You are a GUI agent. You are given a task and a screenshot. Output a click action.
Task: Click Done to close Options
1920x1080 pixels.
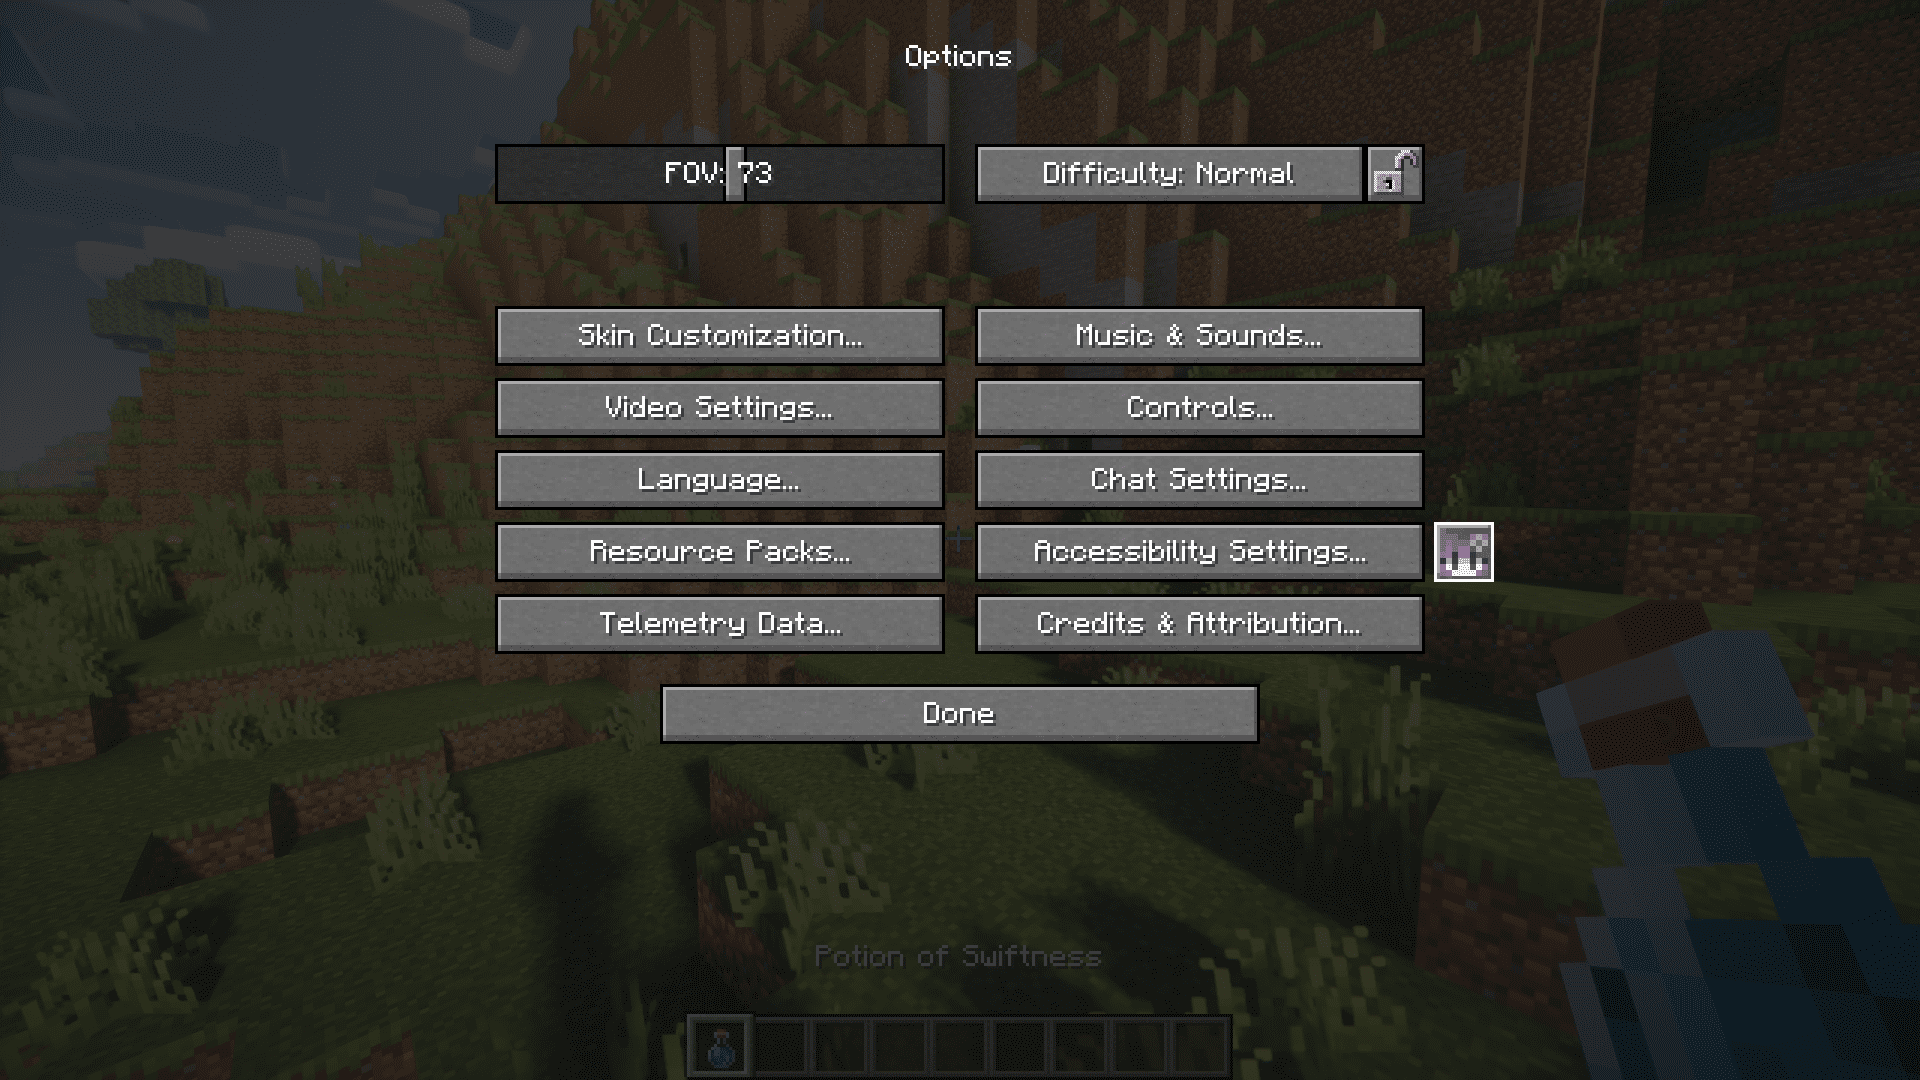click(960, 712)
